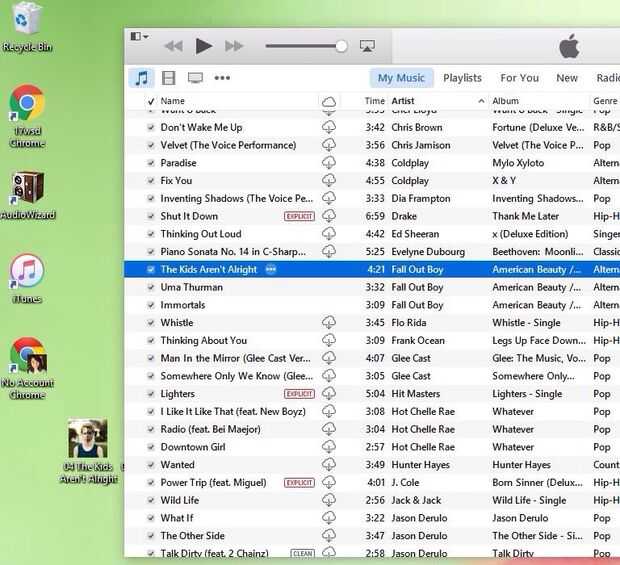620x565 pixels.
Task: Uncheck the Downtown Girl song checkbox
Action: point(151,447)
